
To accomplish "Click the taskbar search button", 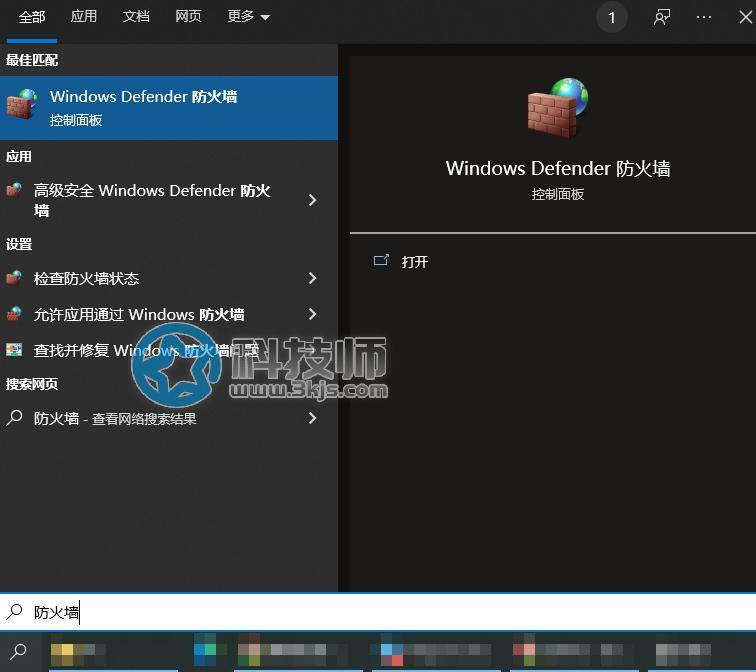I will click(x=18, y=652).
